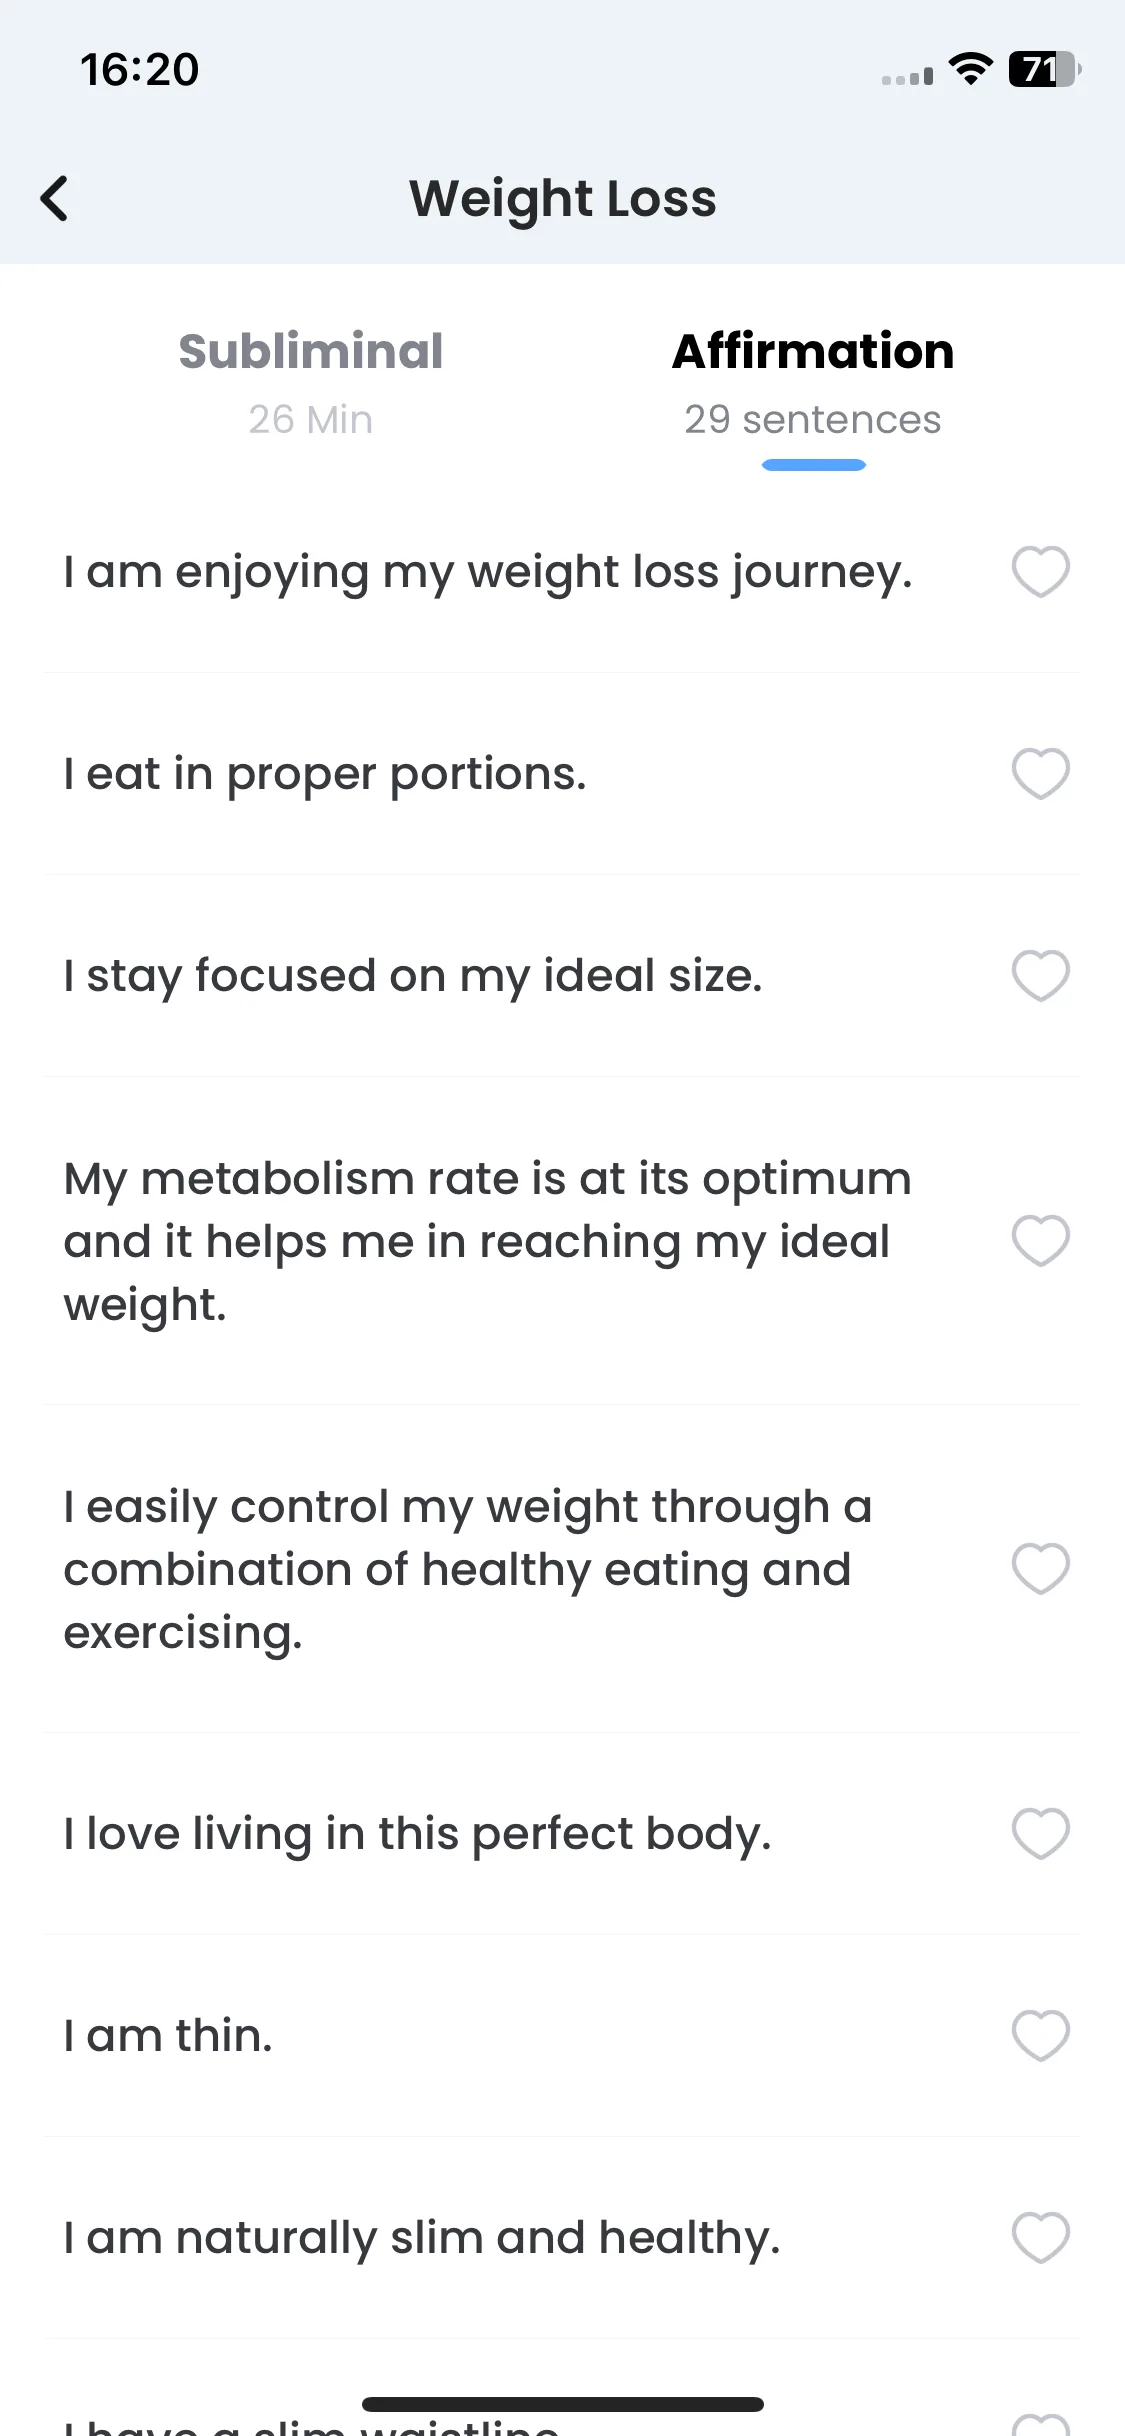This screenshot has height=2436, width=1125.
Task: Like "I stay focused on my ideal size"
Action: coord(1040,975)
